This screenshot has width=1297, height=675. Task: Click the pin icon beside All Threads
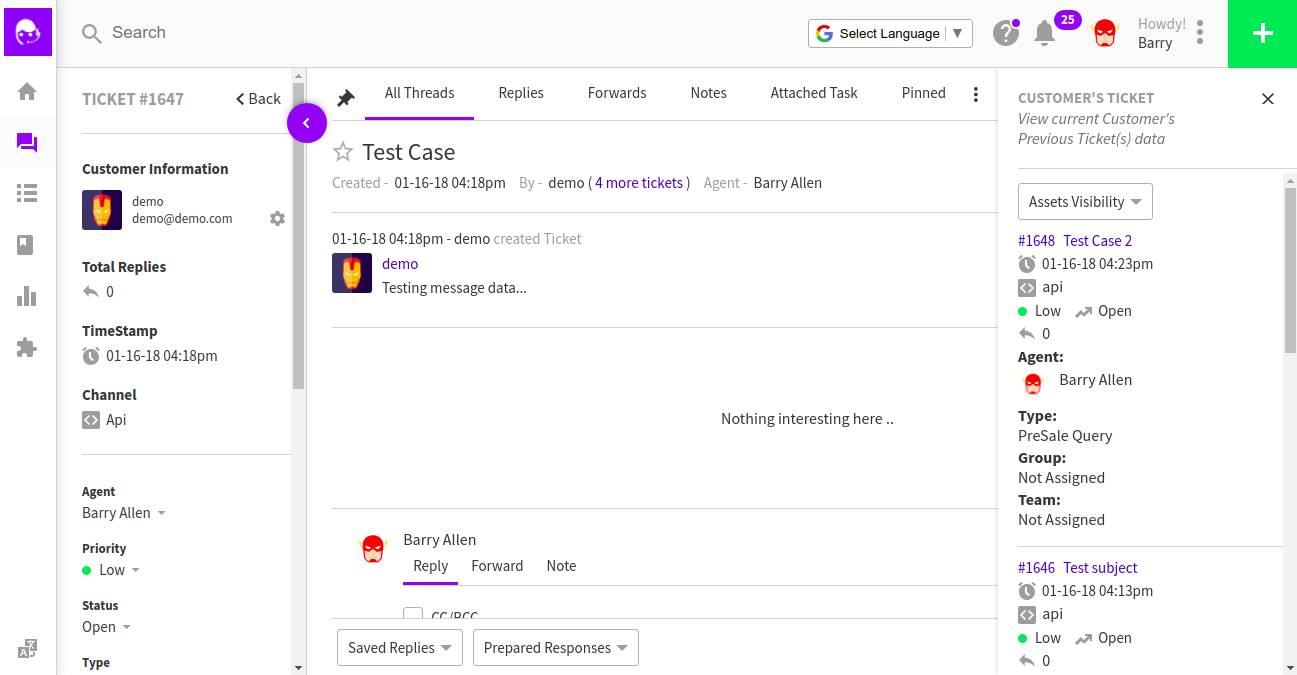pyautogui.click(x=345, y=98)
